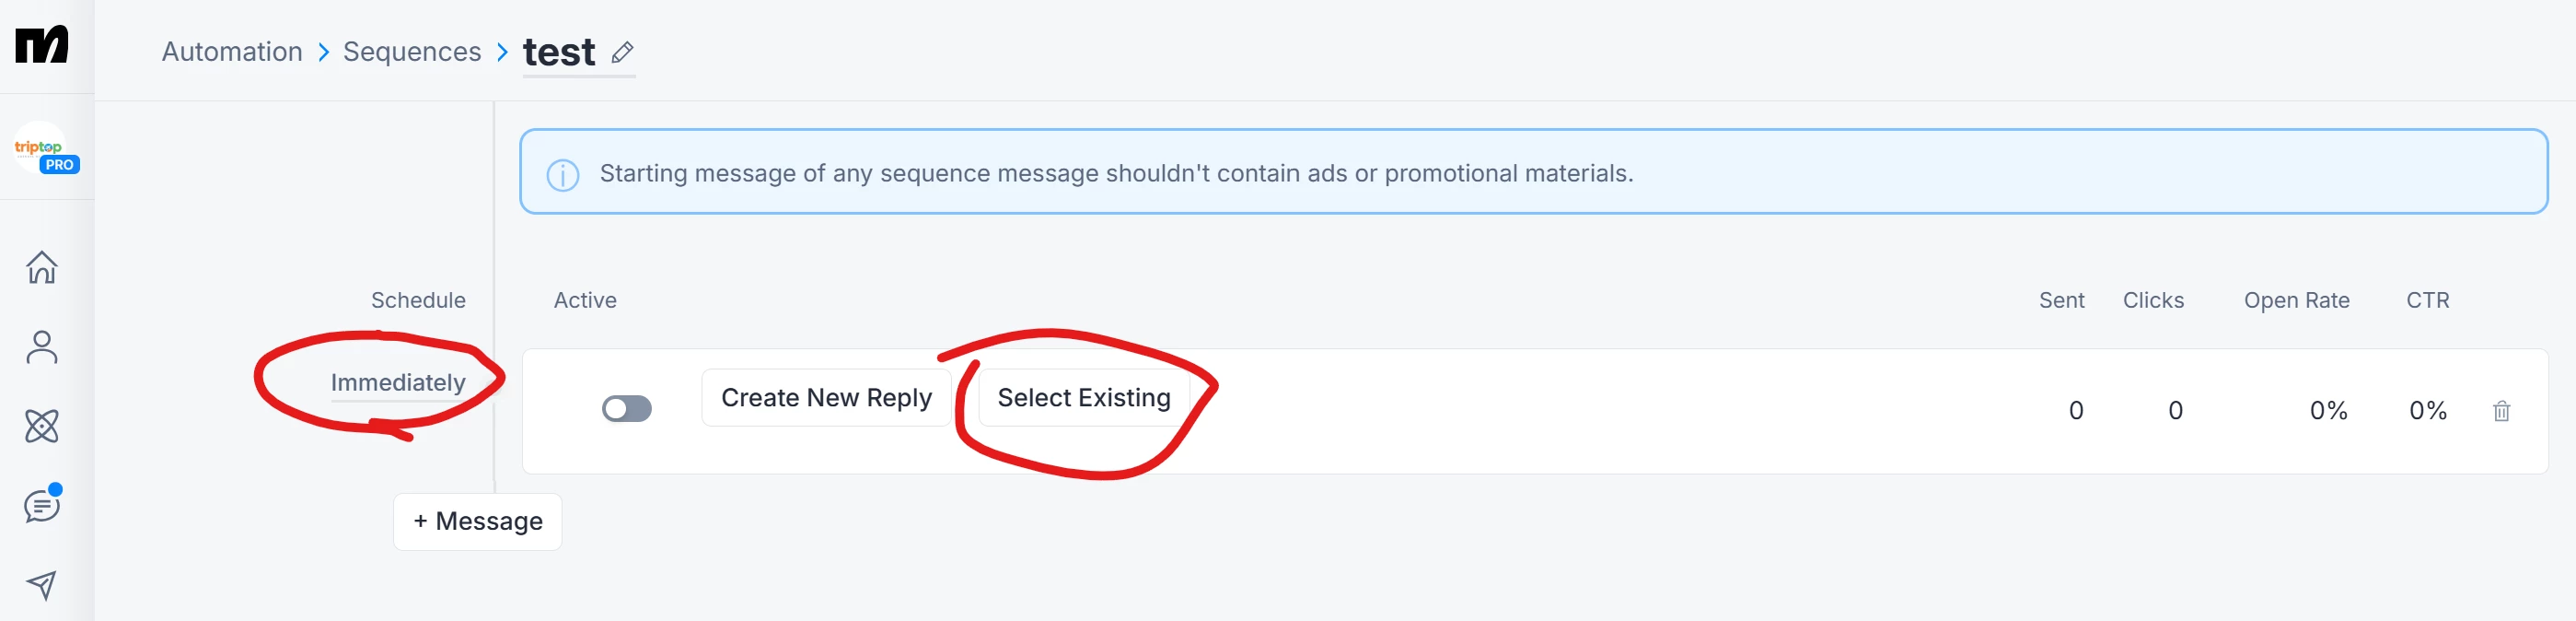The height and width of the screenshot is (621, 2576).
Task: Go to Automation breadcrumb
Action: (232, 52)
